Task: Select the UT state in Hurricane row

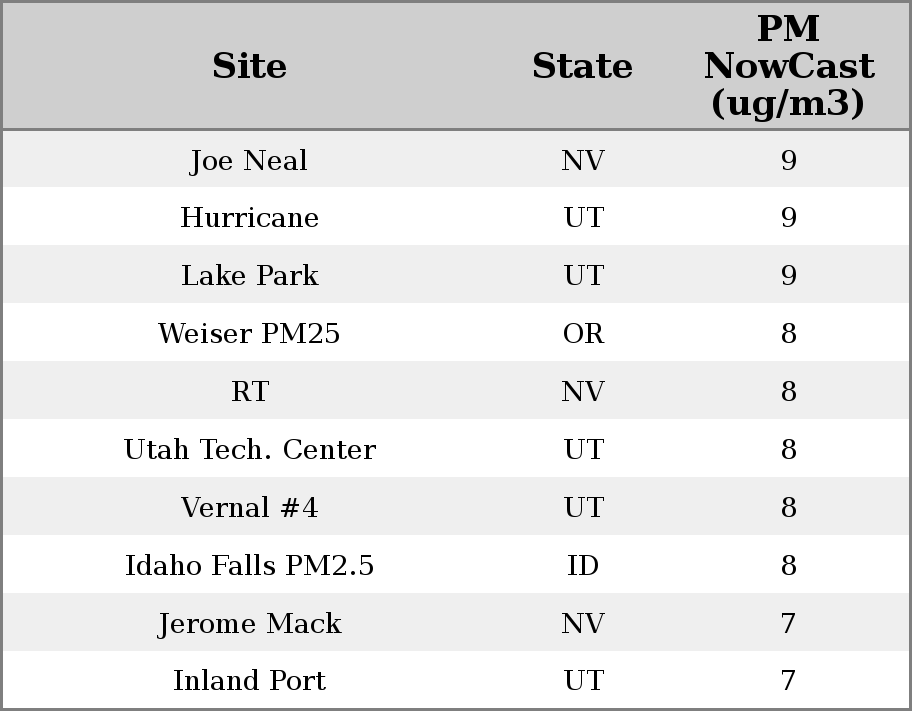Action: click(x=583, y=218)
